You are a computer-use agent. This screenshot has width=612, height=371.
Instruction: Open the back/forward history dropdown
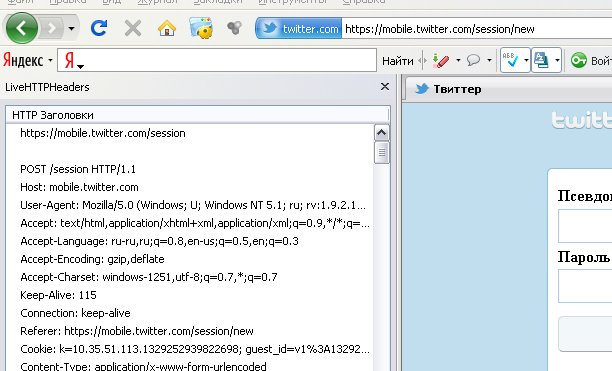point(71,28)
